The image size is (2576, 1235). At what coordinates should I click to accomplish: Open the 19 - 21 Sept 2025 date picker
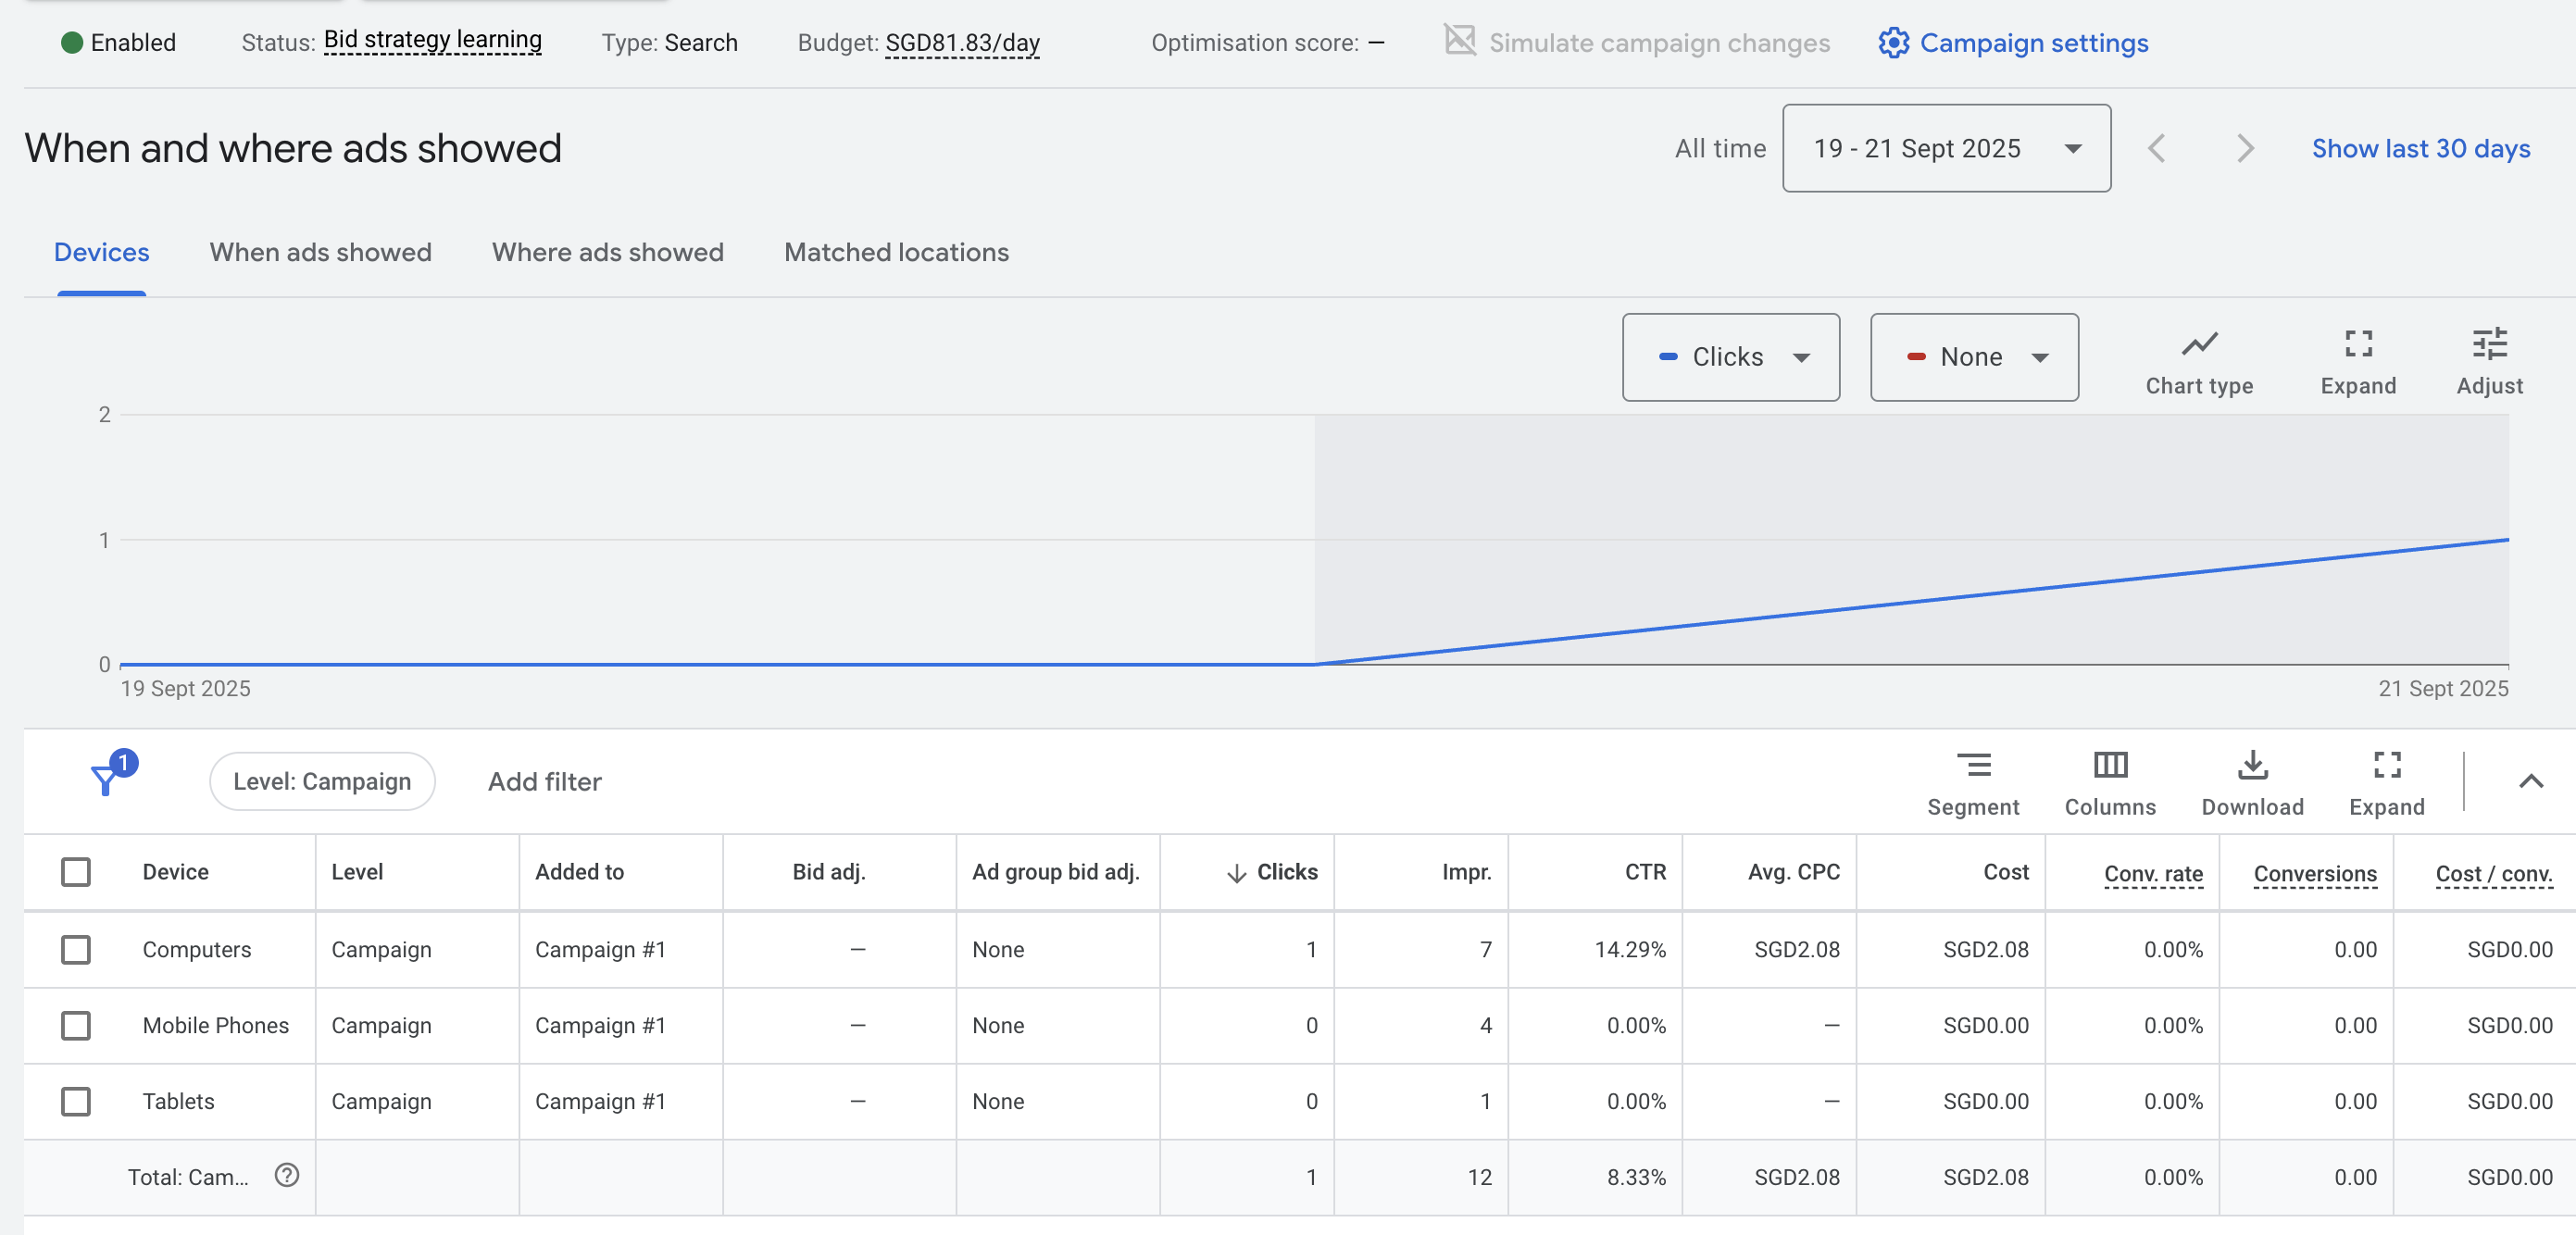[x=1945, y=147]
